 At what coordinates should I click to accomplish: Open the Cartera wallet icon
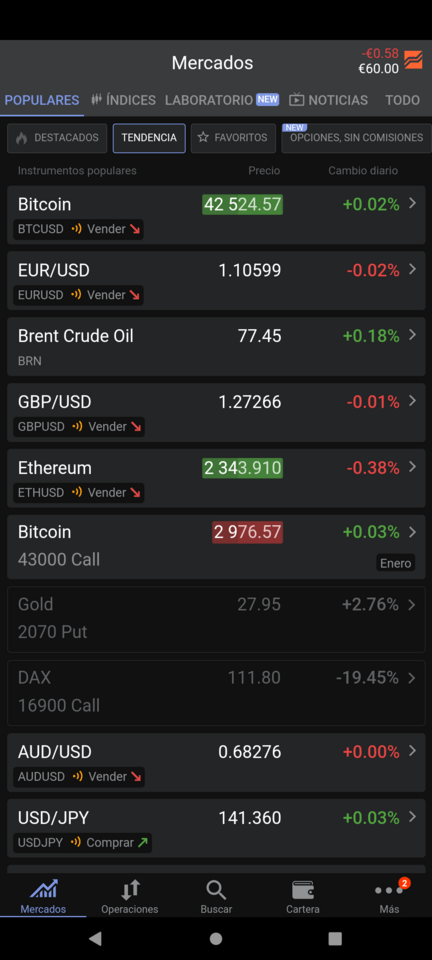point(303,889)
